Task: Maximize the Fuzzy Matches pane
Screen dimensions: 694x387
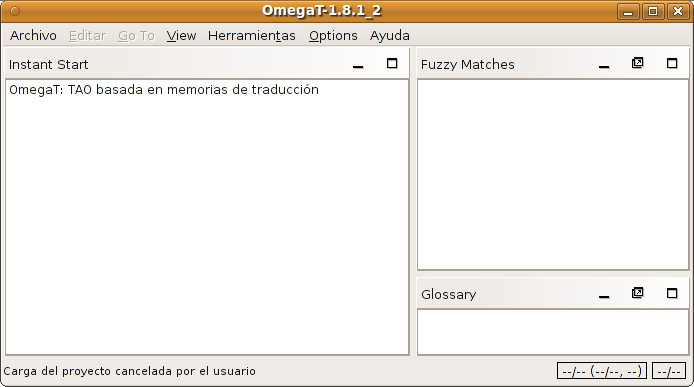Action: 672,64
